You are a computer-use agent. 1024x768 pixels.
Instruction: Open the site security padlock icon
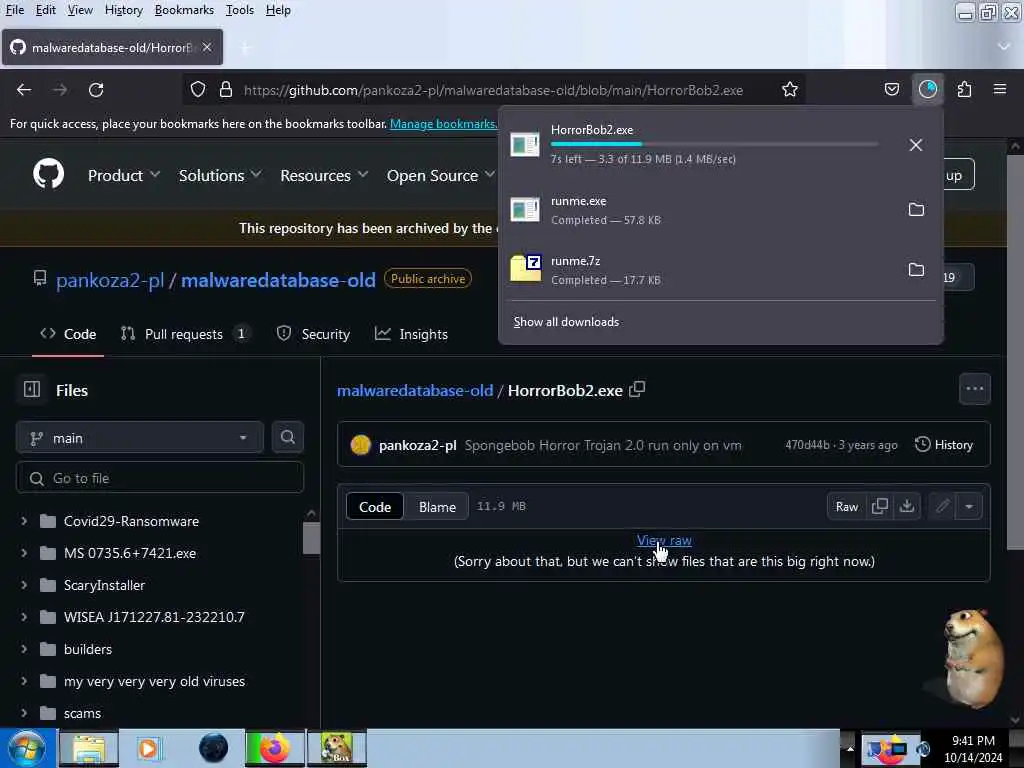[226, 89]
